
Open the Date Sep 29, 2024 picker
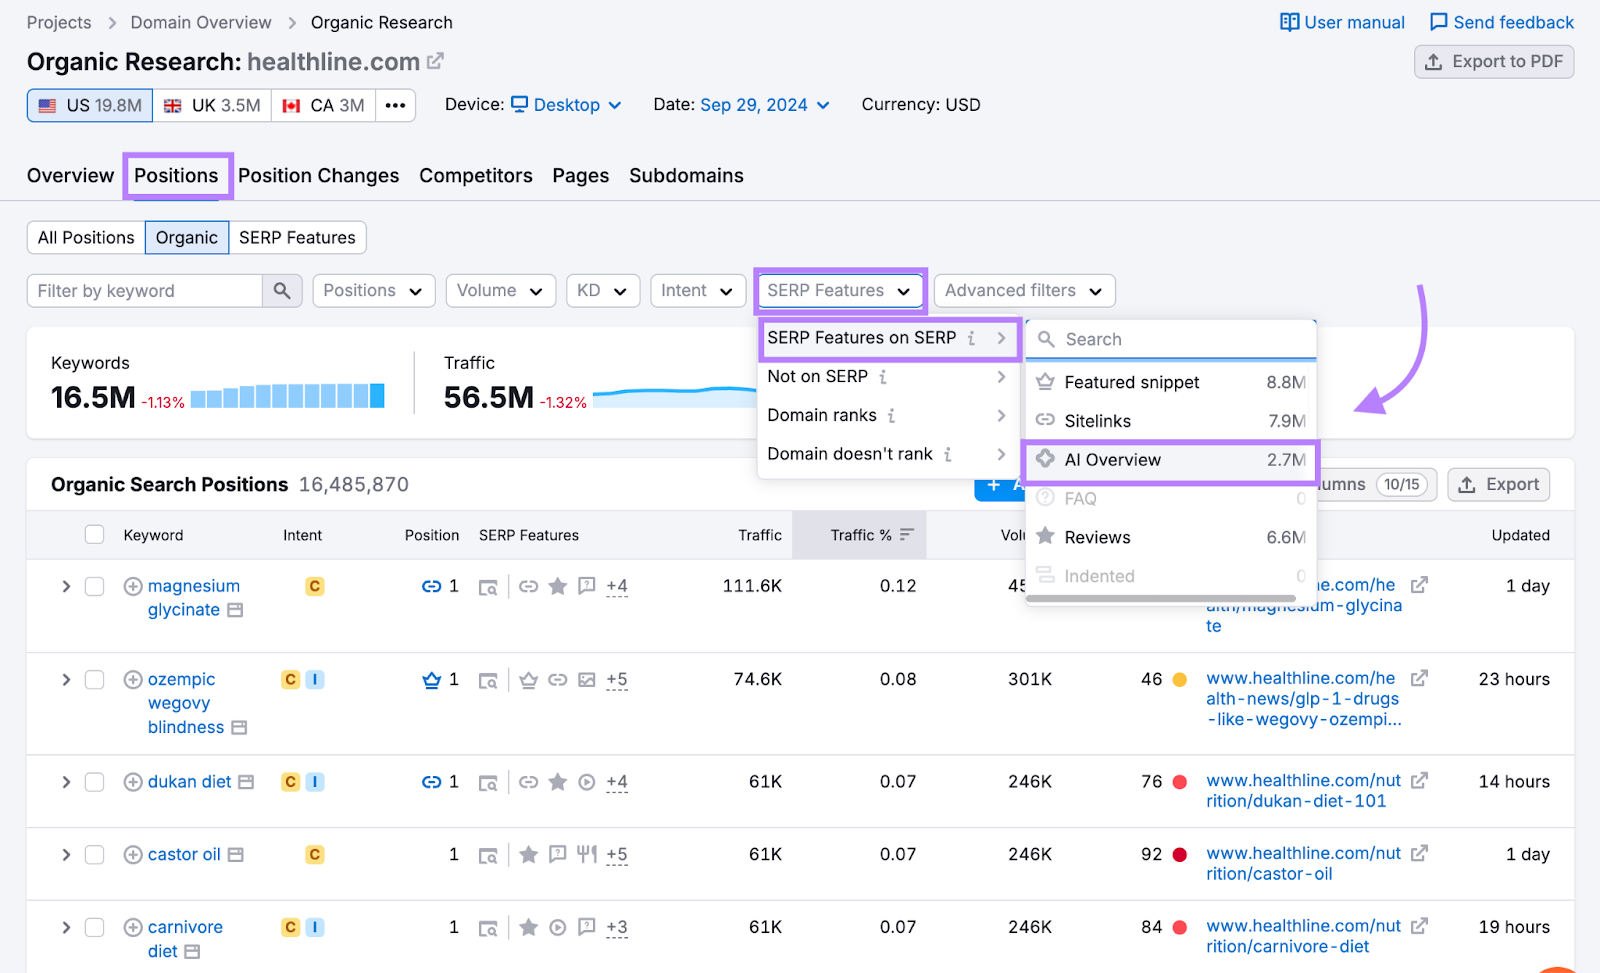click(x=765, y=105)
